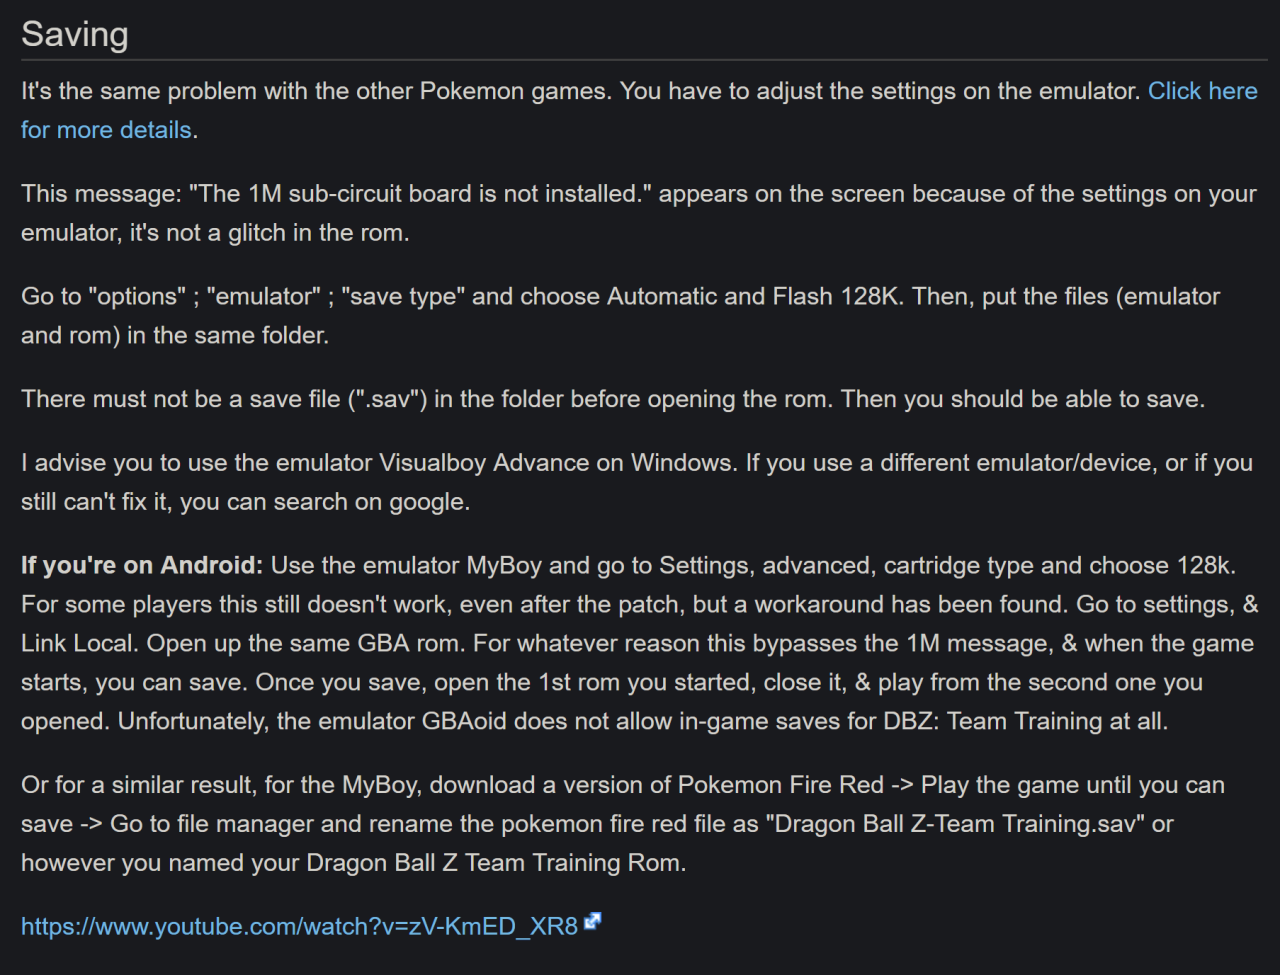Click the "Saving" section heading
Screen dimensions: 1280x975
coord(75,34)
